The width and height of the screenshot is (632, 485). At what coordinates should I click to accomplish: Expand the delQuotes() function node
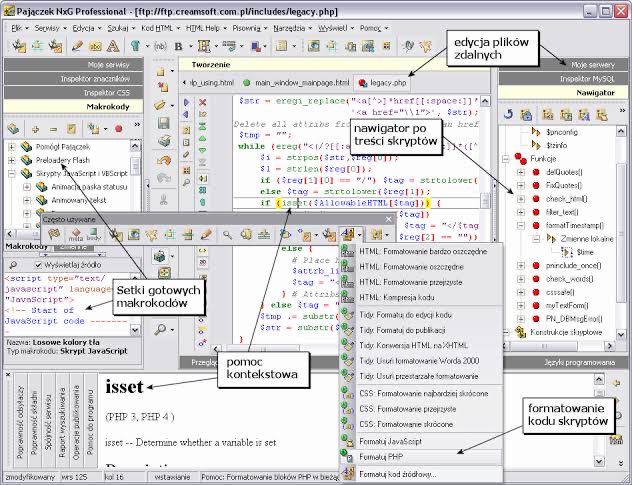[x=521, y=172]
